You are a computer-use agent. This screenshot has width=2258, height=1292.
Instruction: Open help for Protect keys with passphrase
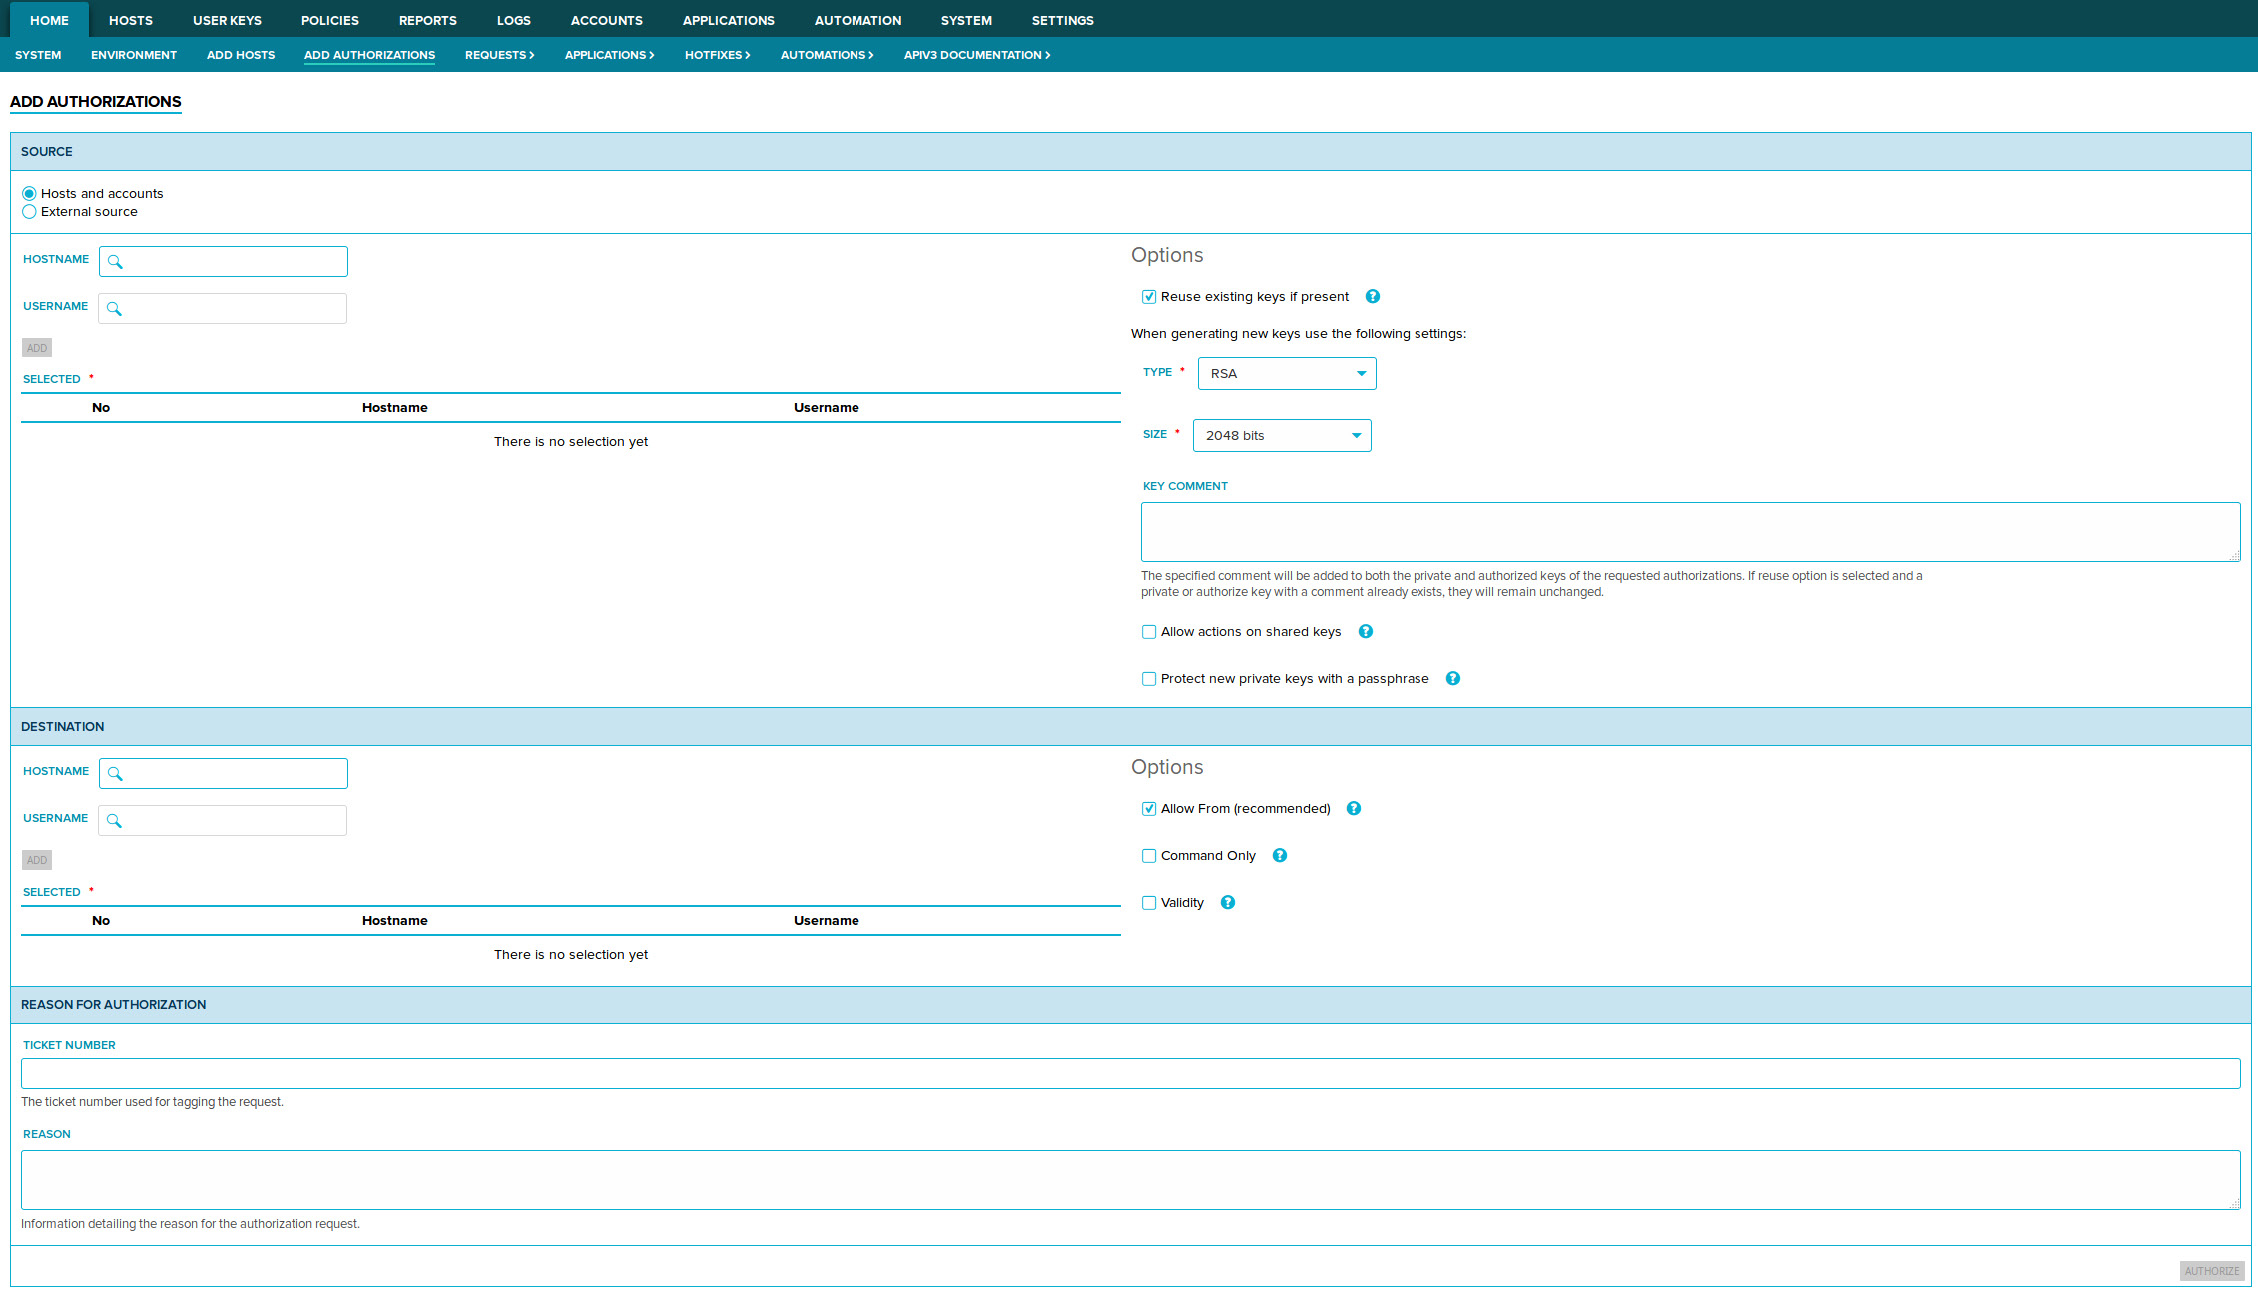(1453, 678)
